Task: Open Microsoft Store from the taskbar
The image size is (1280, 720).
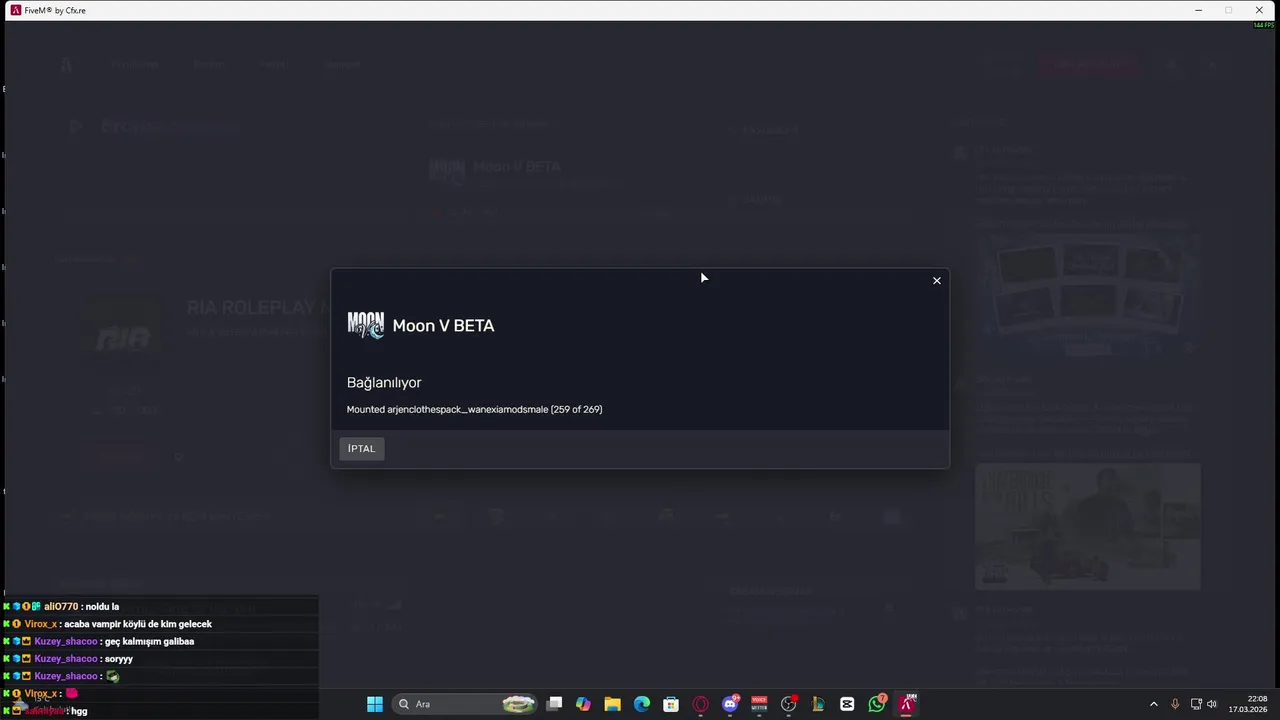Action: pyautogui.click(x=671, y=704)
